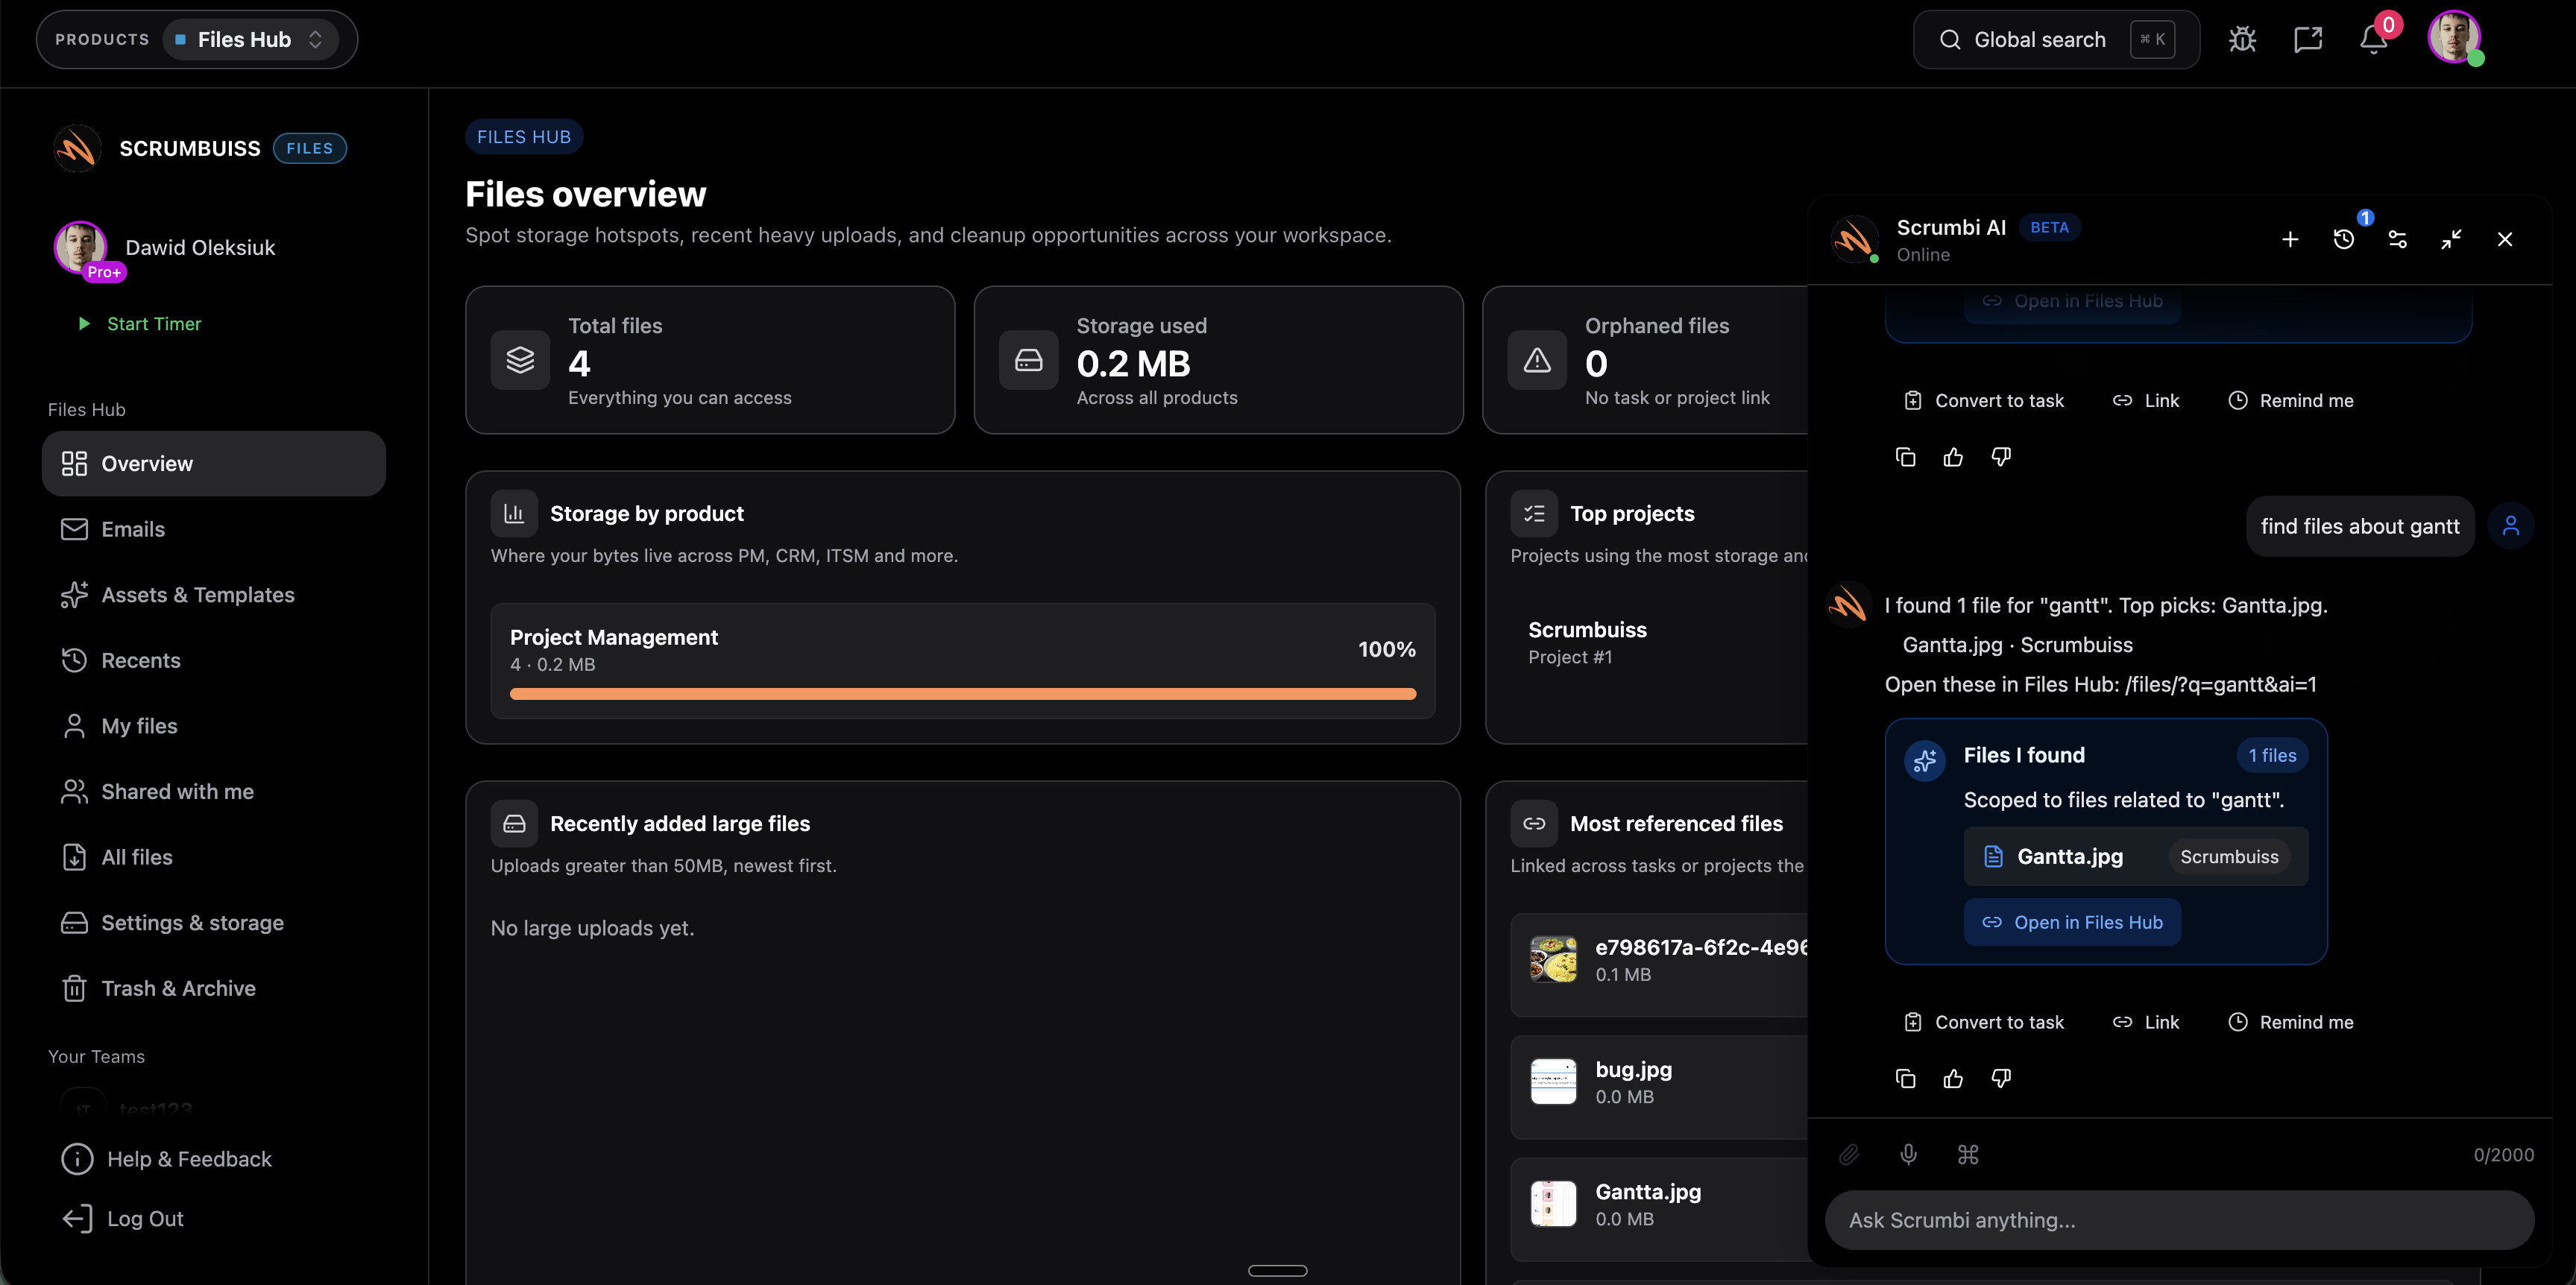The width and height of the screenshot is (2576, 1285).
Task: Open the bug report icon in top bar
Action: point(2242,39)
